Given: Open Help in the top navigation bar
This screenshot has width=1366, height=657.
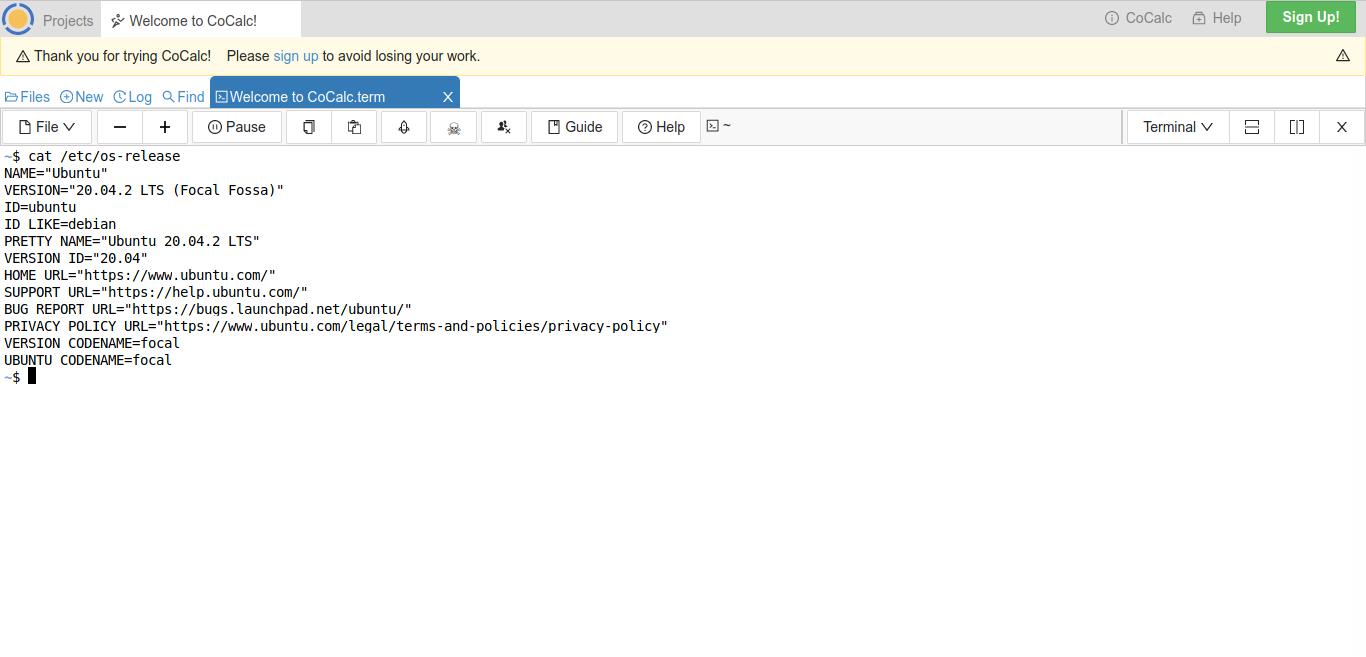Looking at the screenshot, I should tap(1216, 18).
